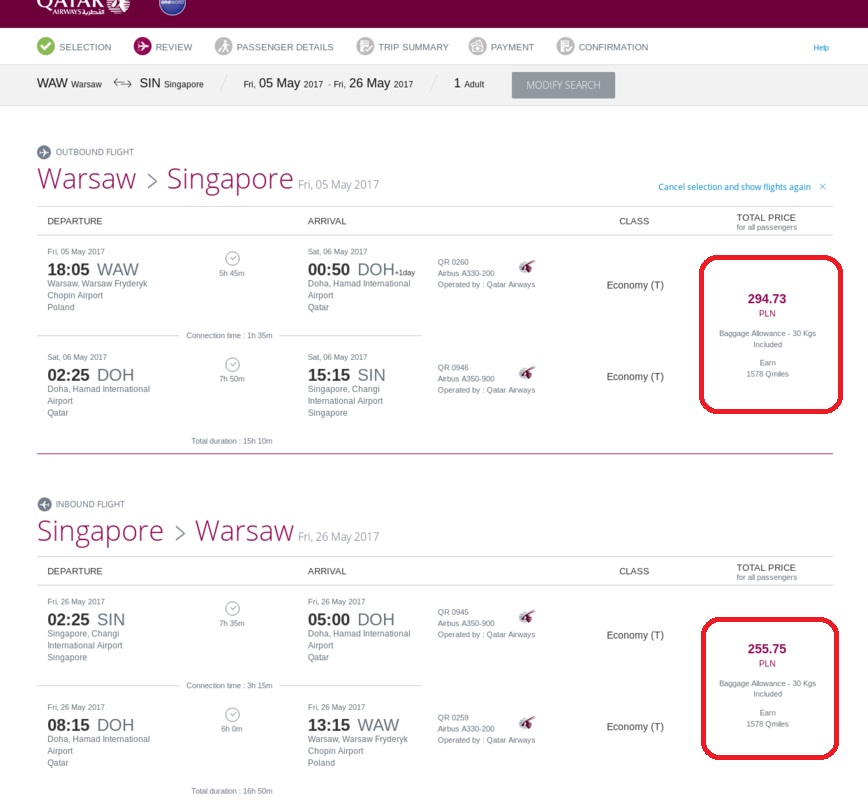Open the Trip Summary step
Image resolution: width=868 pixels, height=800 pixels.
[414, 47]
